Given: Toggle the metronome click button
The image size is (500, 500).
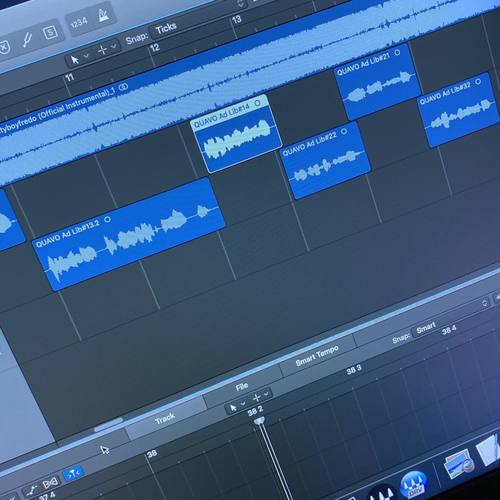Looking at the screenshot, I should click(104, 15).
